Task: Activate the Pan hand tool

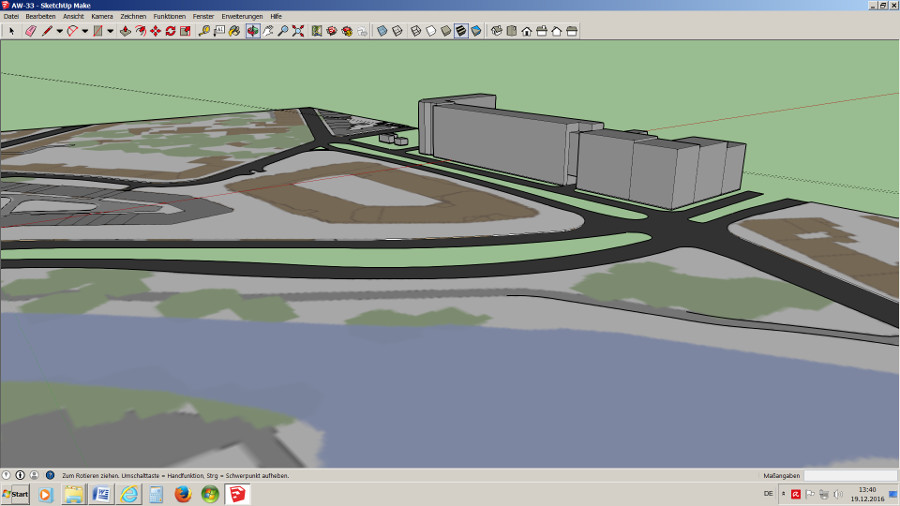Action: [x=268, y=31]
